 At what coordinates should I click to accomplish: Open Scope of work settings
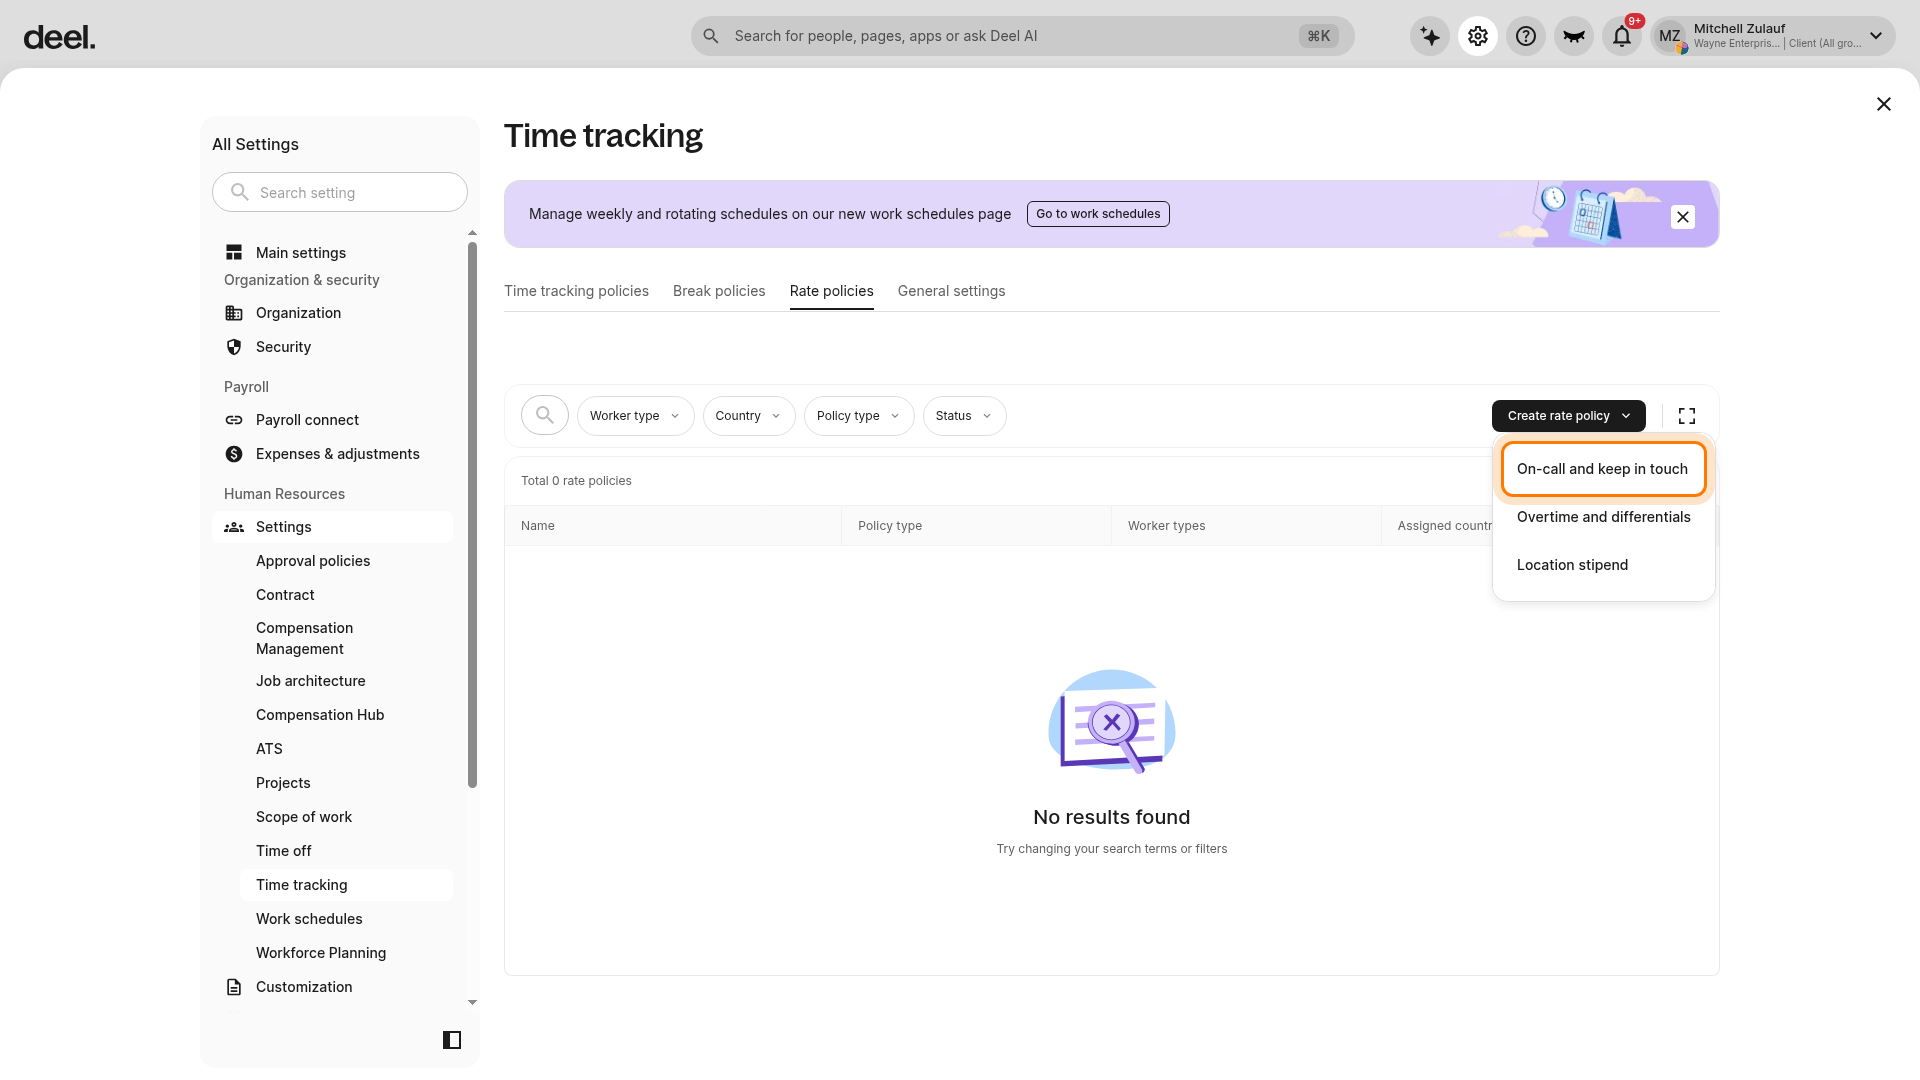click(346, 817)
